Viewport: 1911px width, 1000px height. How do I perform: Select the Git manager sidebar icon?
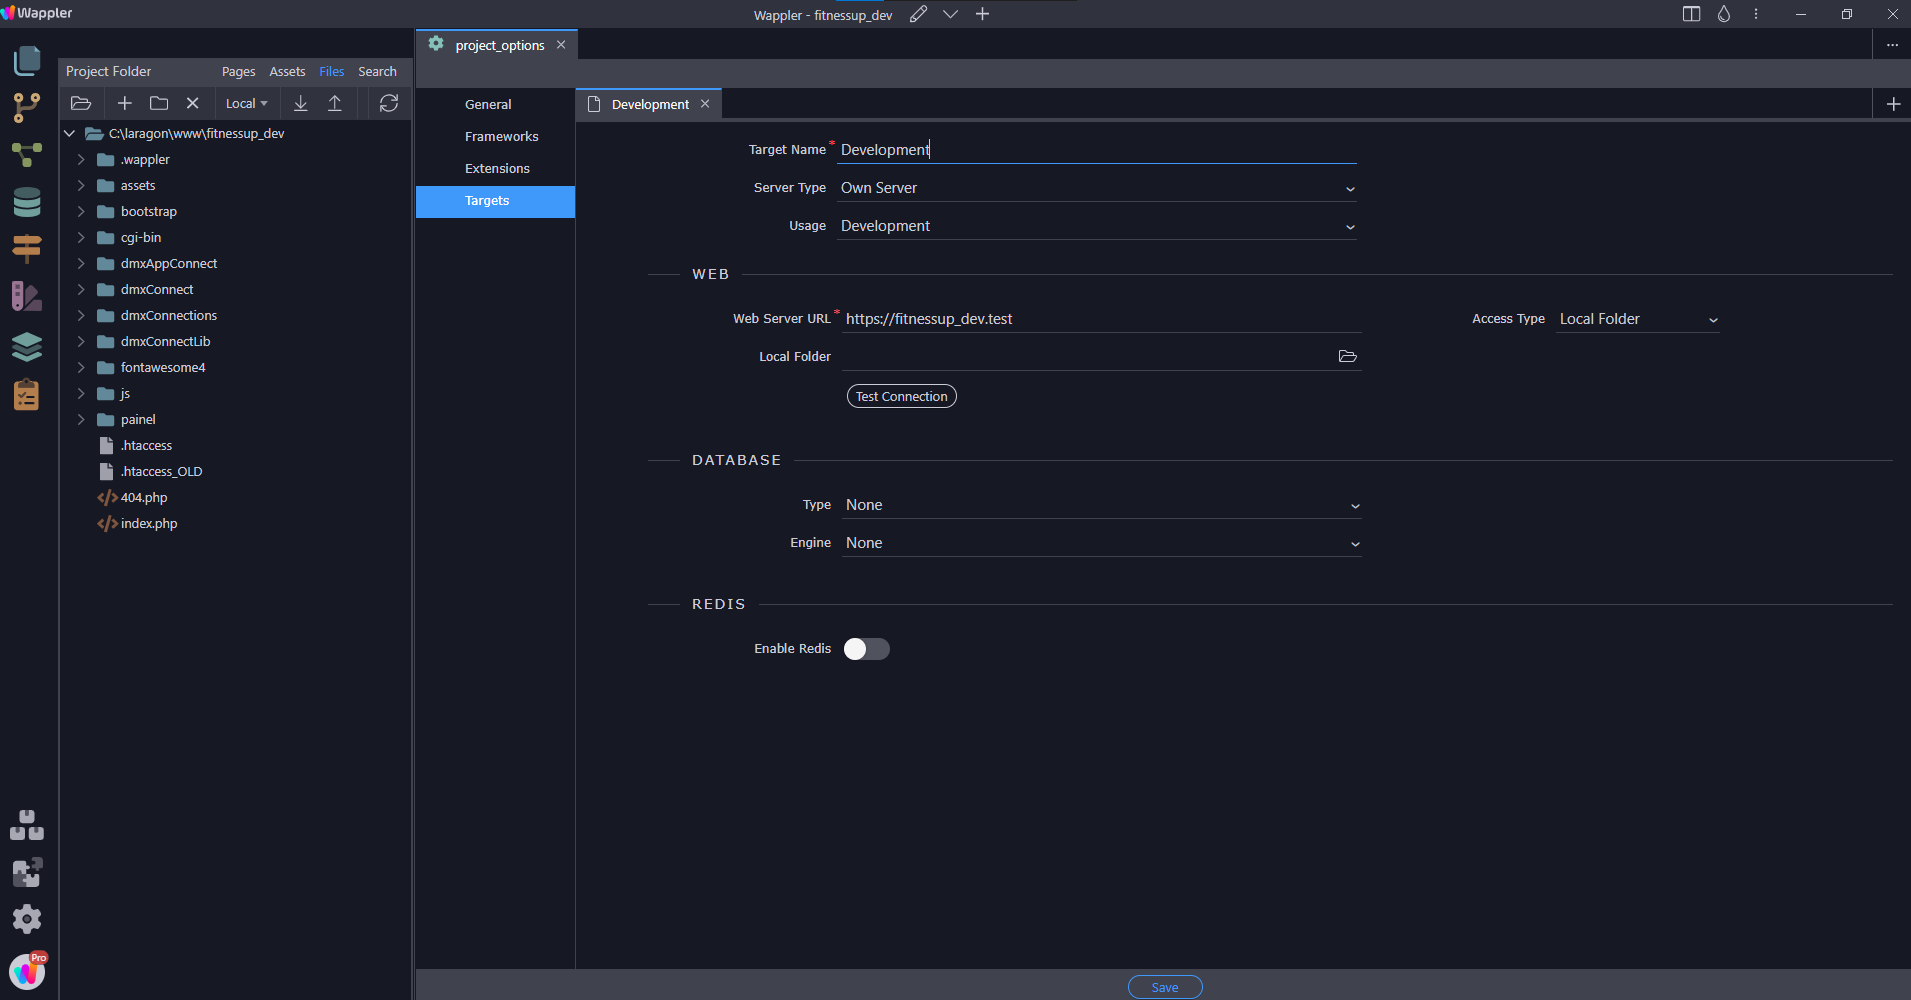click(x=26, y=107)
